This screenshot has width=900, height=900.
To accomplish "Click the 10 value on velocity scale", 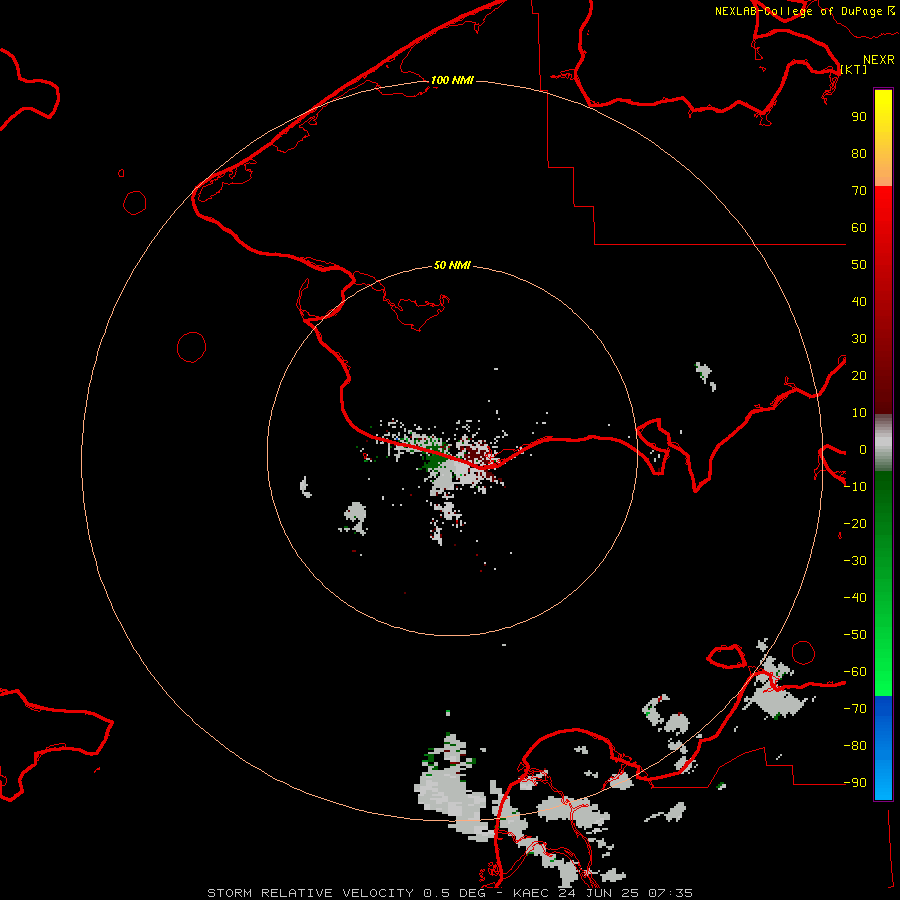I will [x=859, y=413].
